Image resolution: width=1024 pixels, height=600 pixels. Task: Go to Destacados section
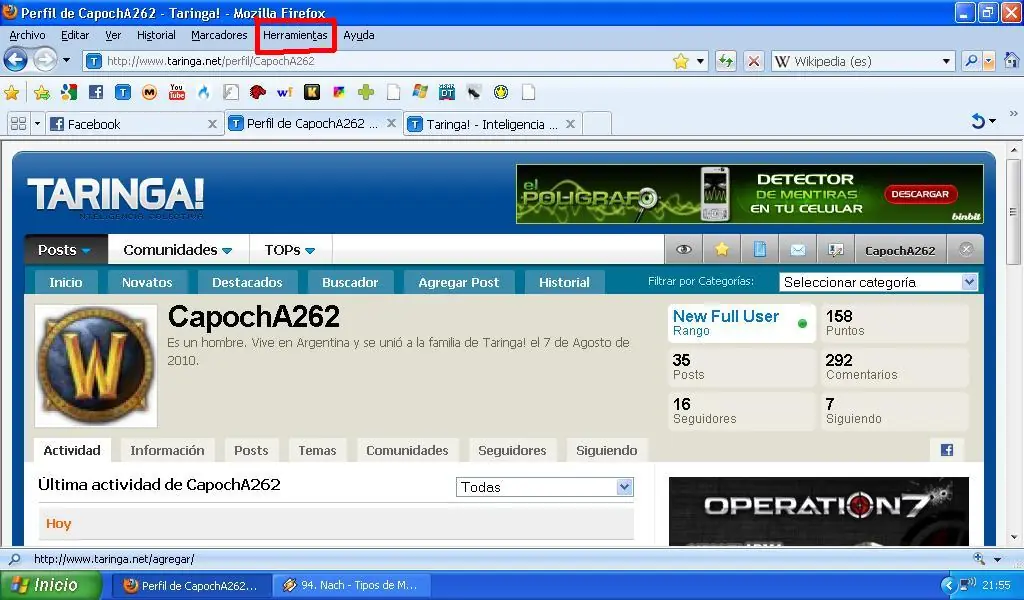coord(247,282)
